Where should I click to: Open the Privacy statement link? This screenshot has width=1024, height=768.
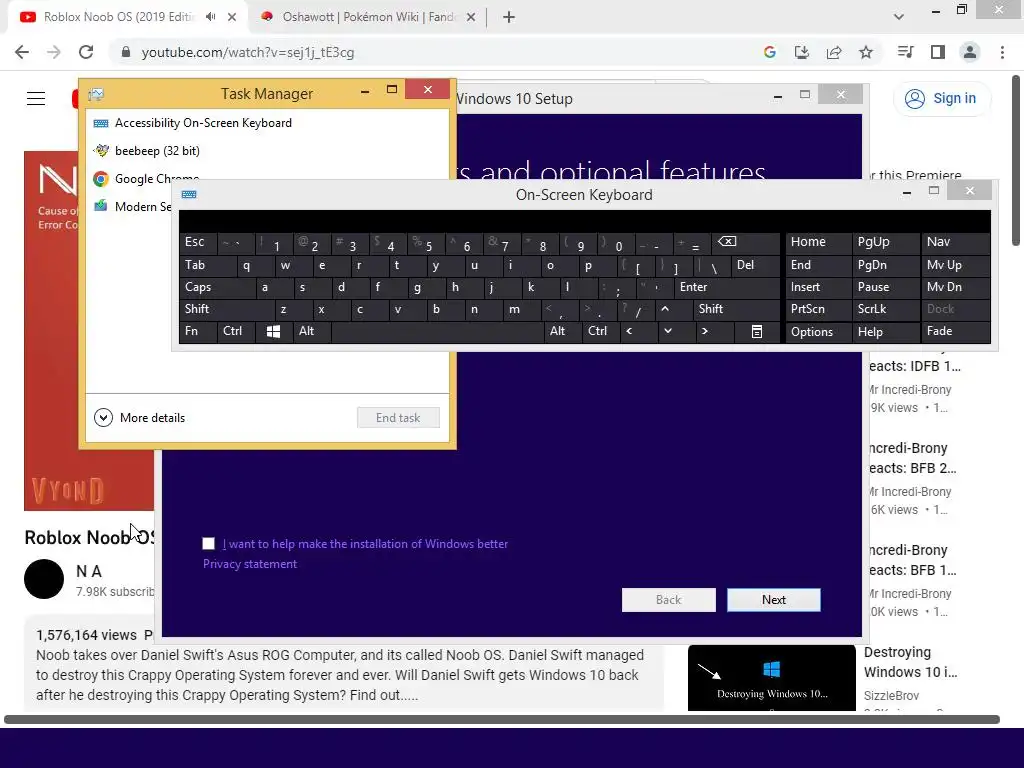coord(249,564)
